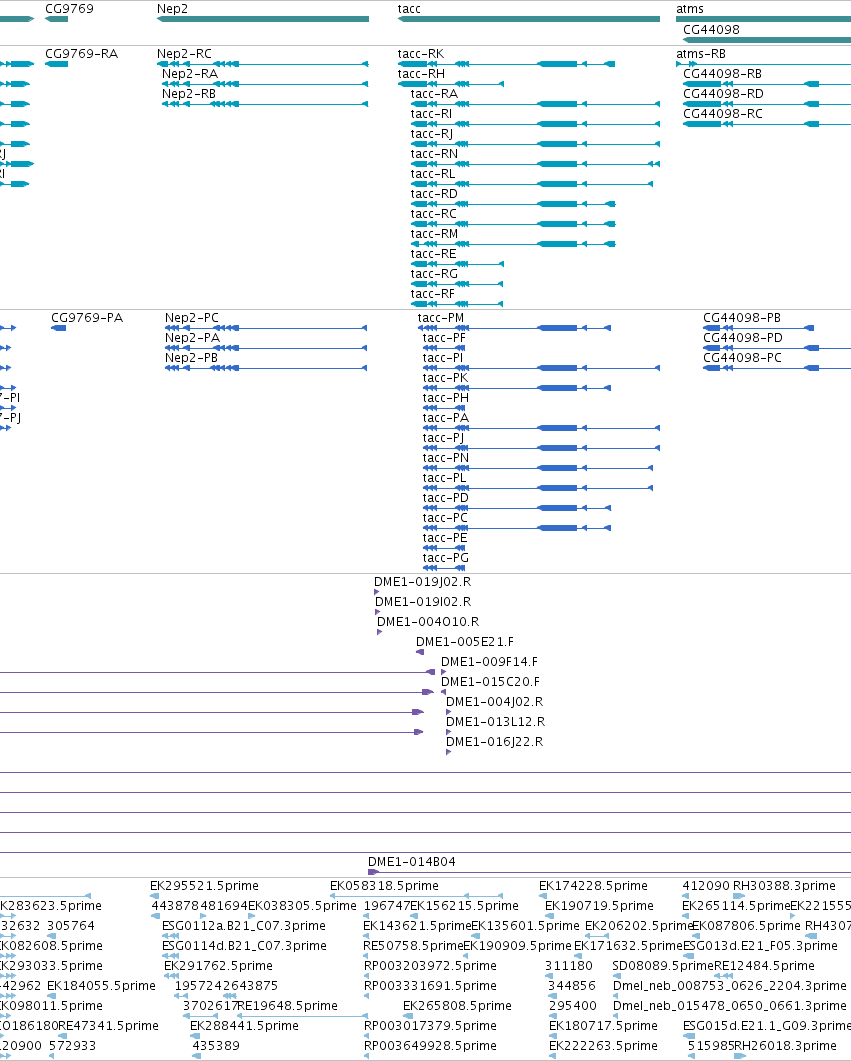Select the Nep2-PA protein label
The height and width of the screenshot is (1061, 851).
pos(193,338)
